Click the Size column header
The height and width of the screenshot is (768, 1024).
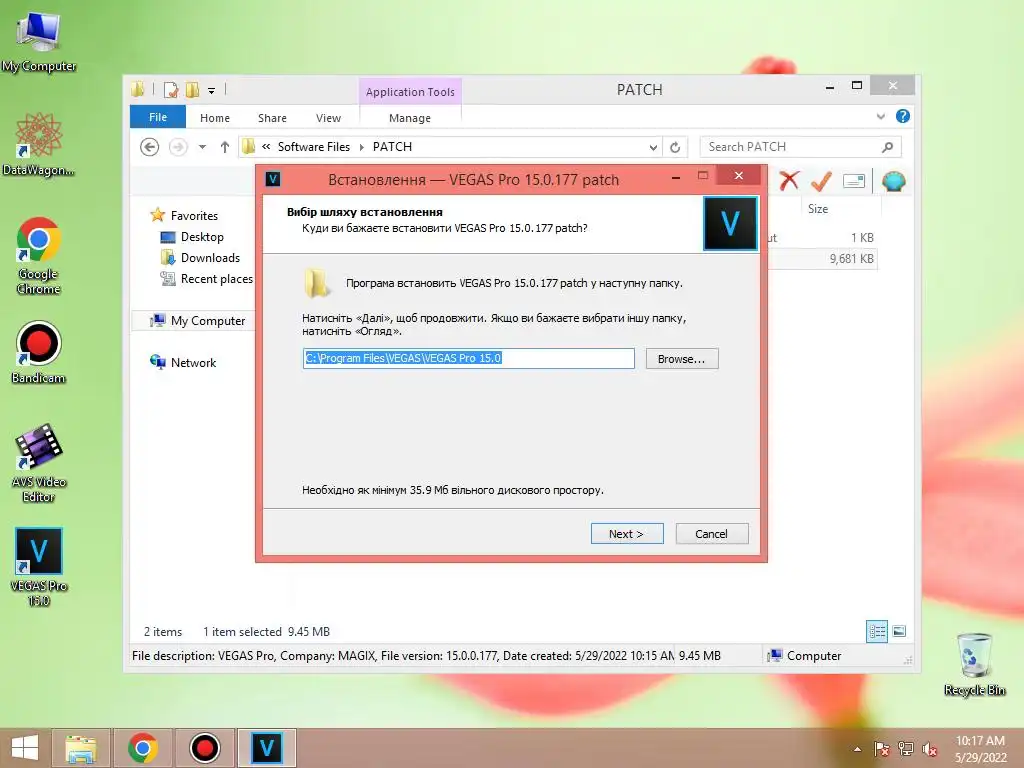tap(818, 209)
